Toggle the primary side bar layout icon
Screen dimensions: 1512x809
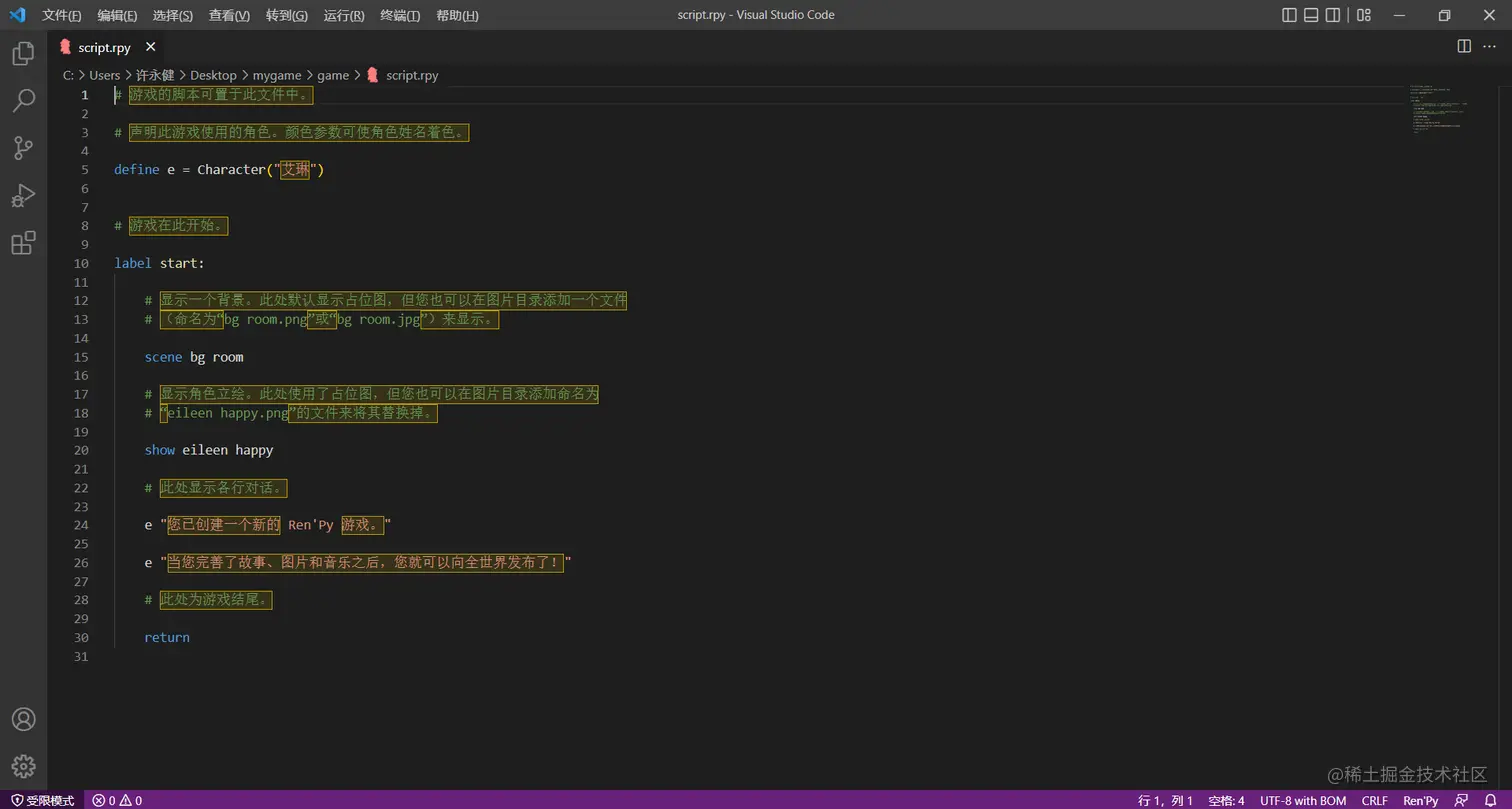(x=1290, y=15)
